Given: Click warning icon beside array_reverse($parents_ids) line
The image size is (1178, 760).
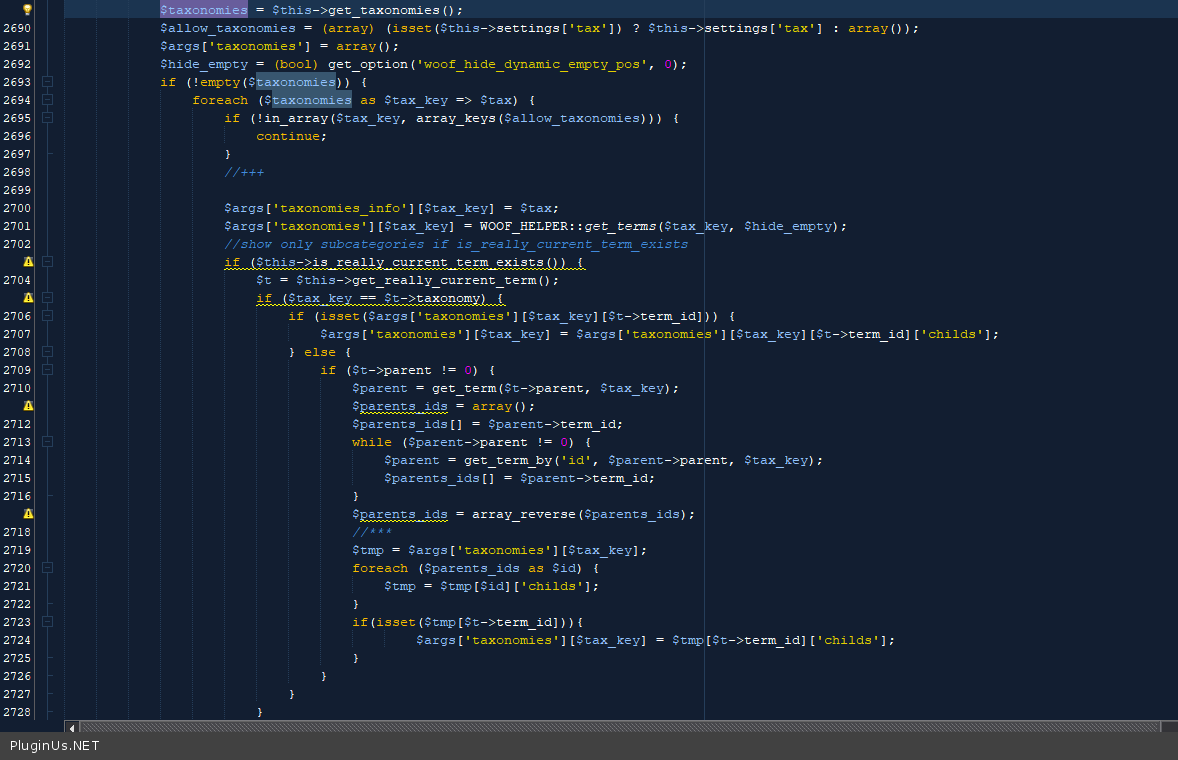Looking at the screenshot, I should [x=28, y=514].
